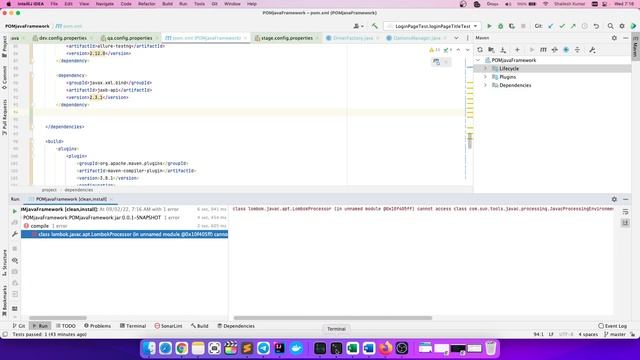This screenshot has width=640, height=360.
Task: Toggle Maven skip tests mode icon
Action: pos(566,50)
